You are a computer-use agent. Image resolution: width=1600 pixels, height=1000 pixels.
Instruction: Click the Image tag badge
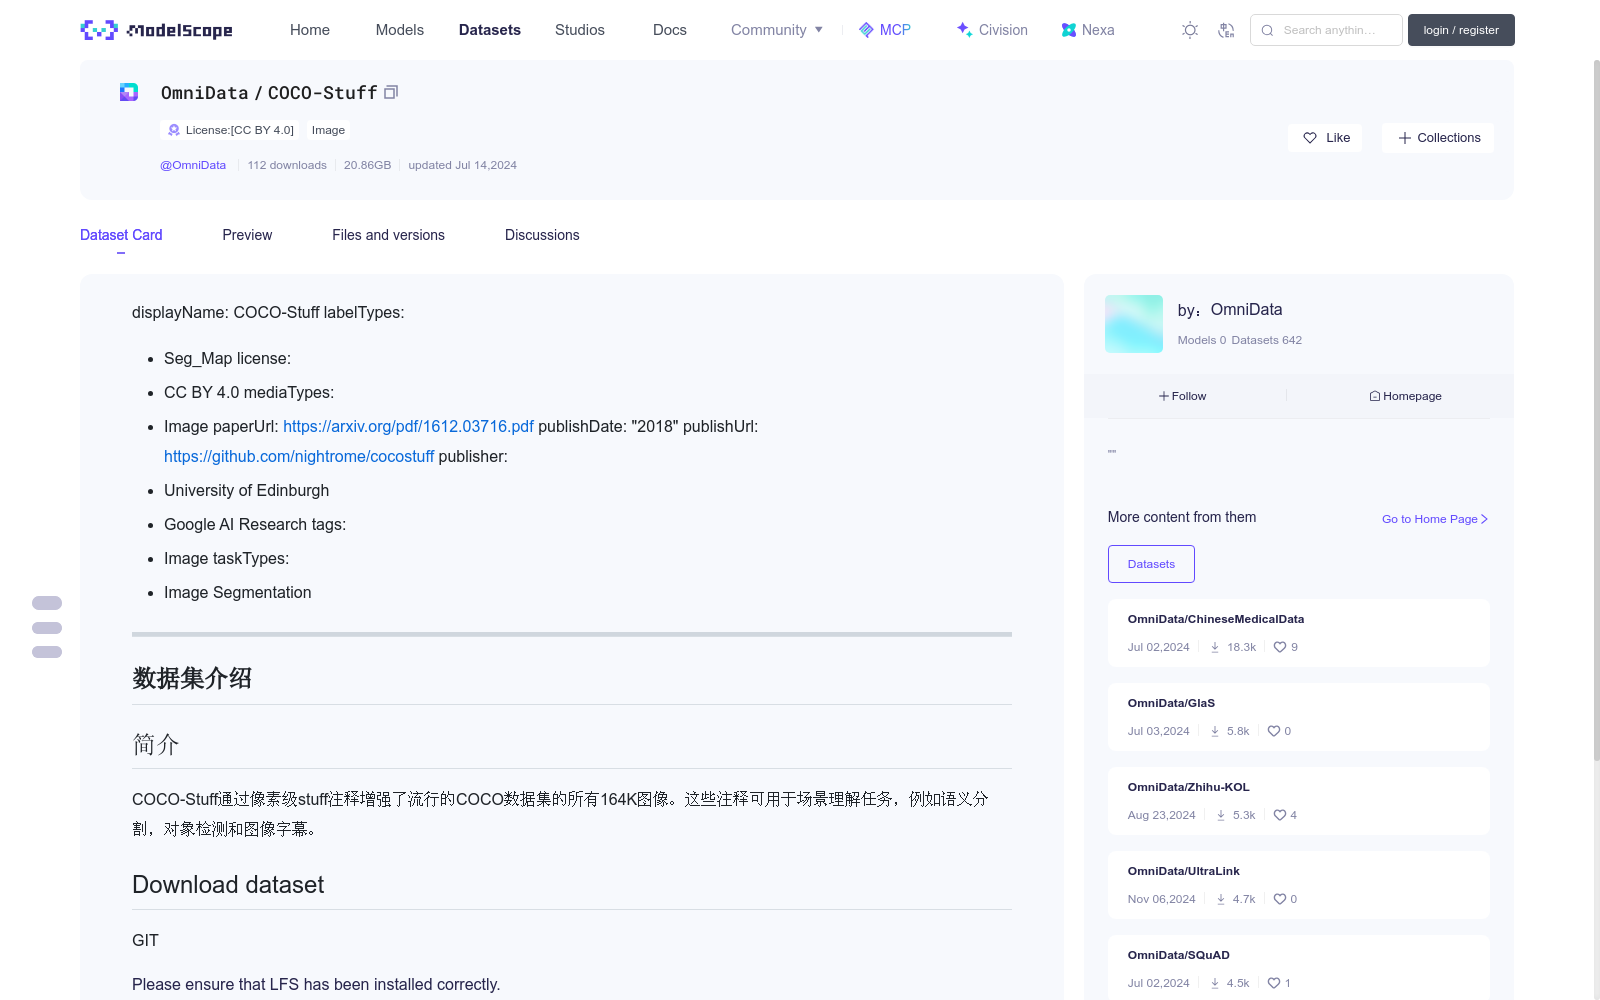(x=328, y=130)
